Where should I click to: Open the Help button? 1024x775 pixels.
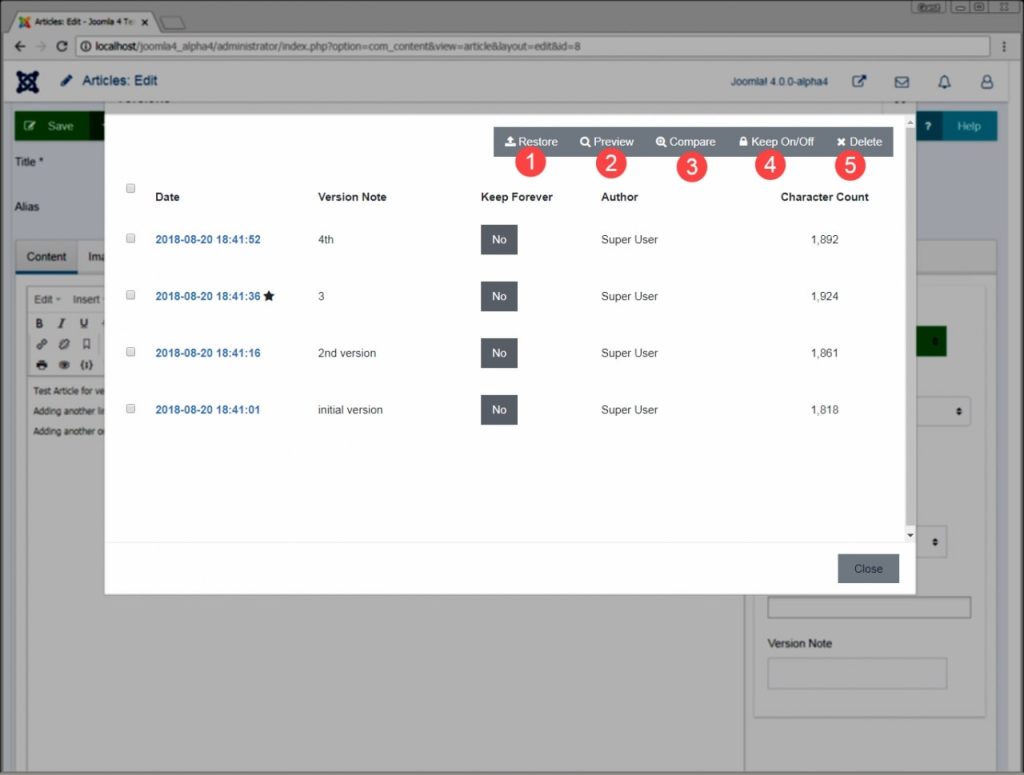coord(969,126)
